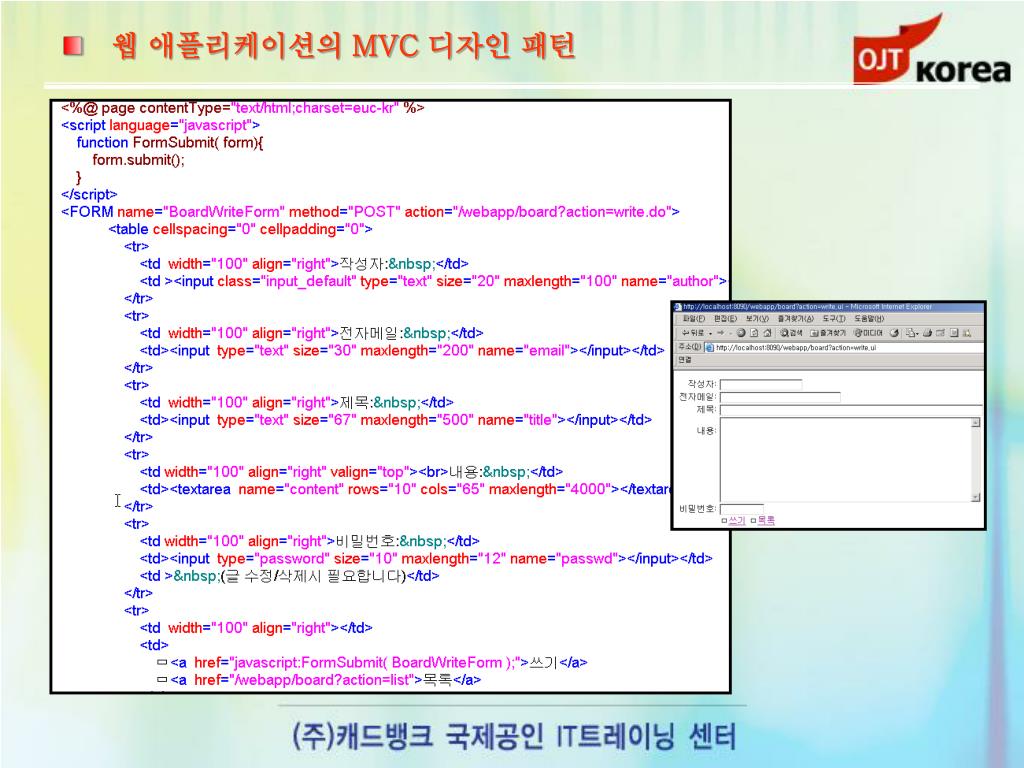Open the 도구(T) menu
The width and height of the screenshot is (1024, 768).
click(834, 319)
